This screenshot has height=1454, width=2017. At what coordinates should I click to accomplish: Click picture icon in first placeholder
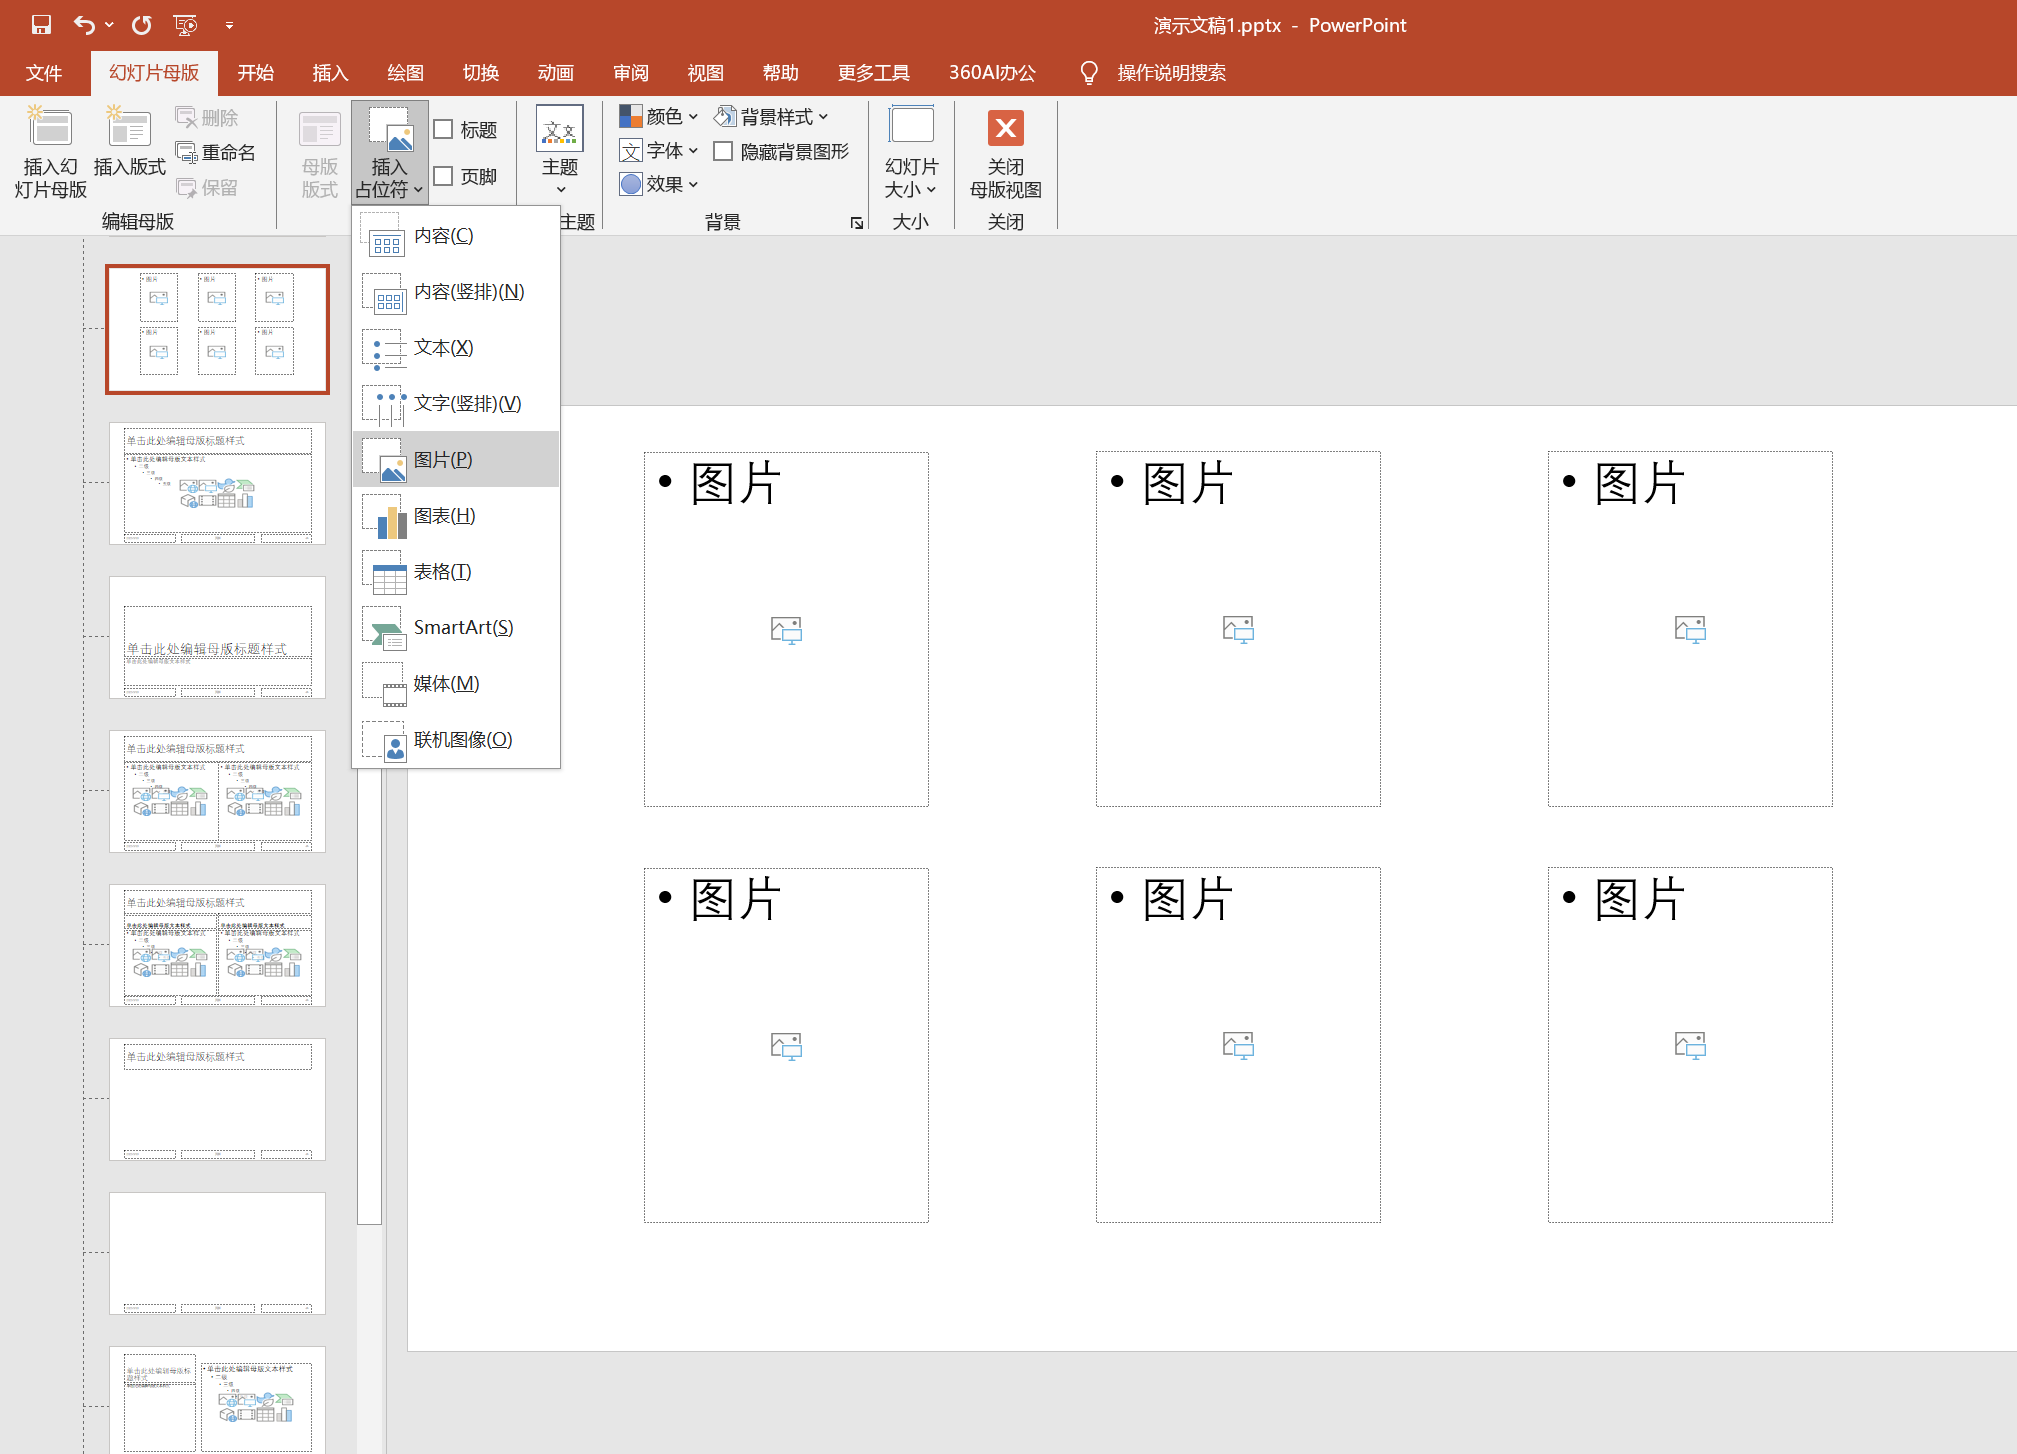coord(786,629)
